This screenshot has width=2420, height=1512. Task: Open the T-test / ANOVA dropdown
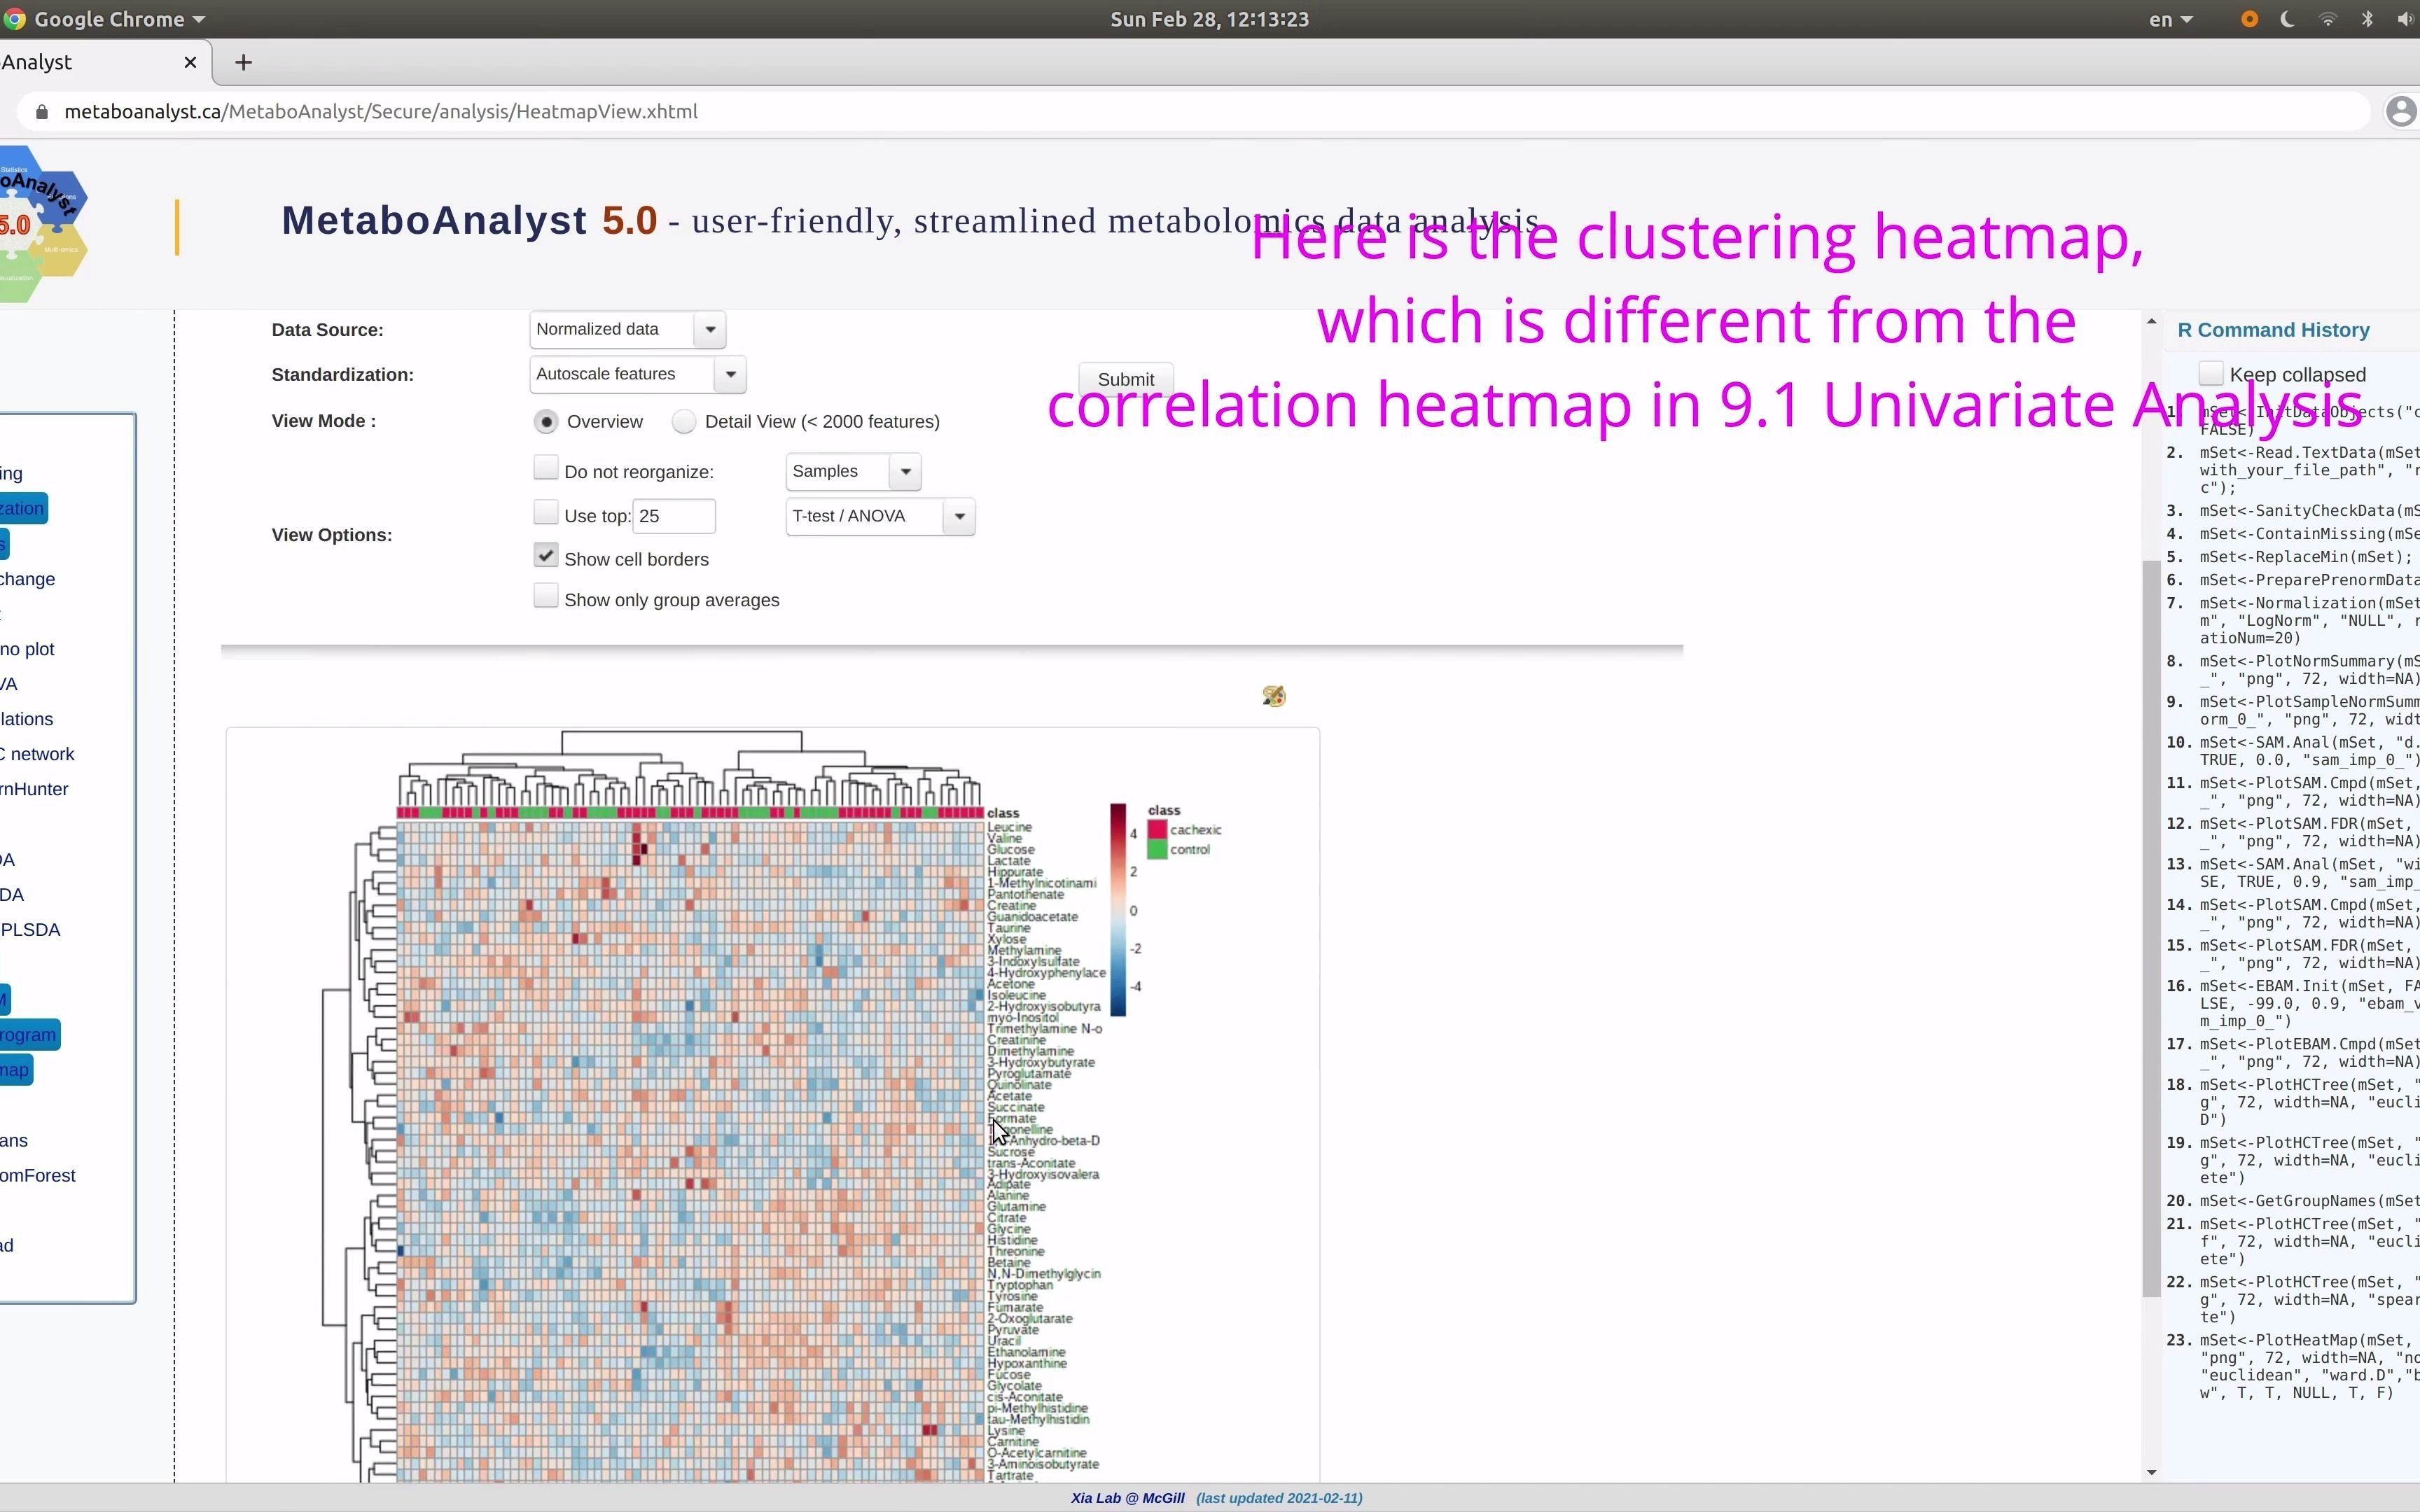pos(880,516)
